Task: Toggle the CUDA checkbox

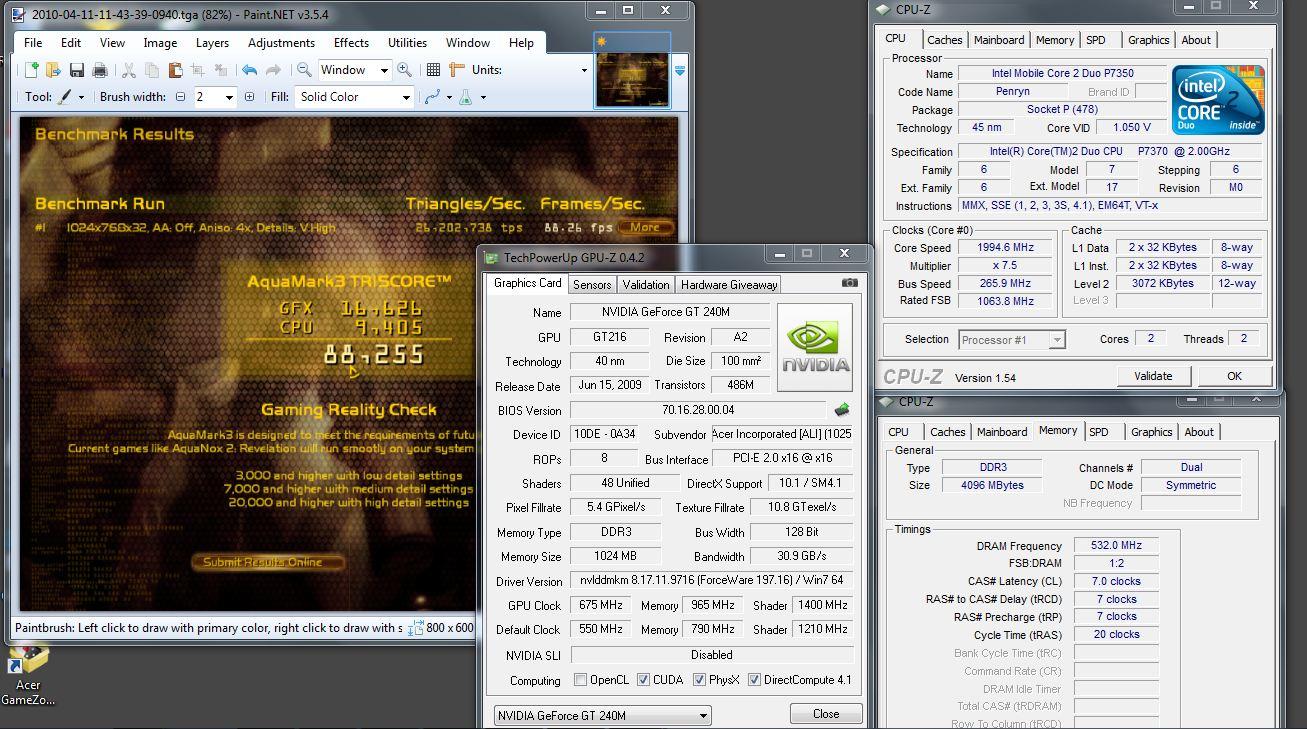Action: pos(643,680)
